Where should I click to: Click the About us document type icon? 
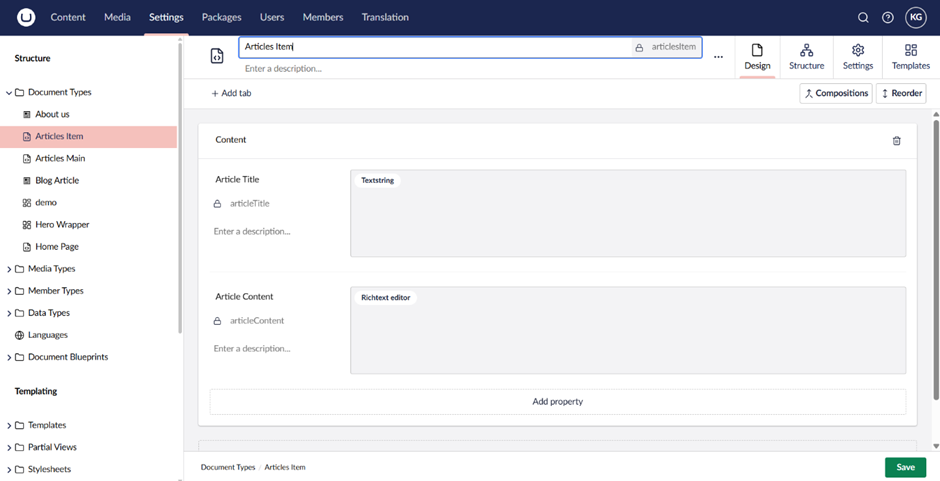pos(26,115)
